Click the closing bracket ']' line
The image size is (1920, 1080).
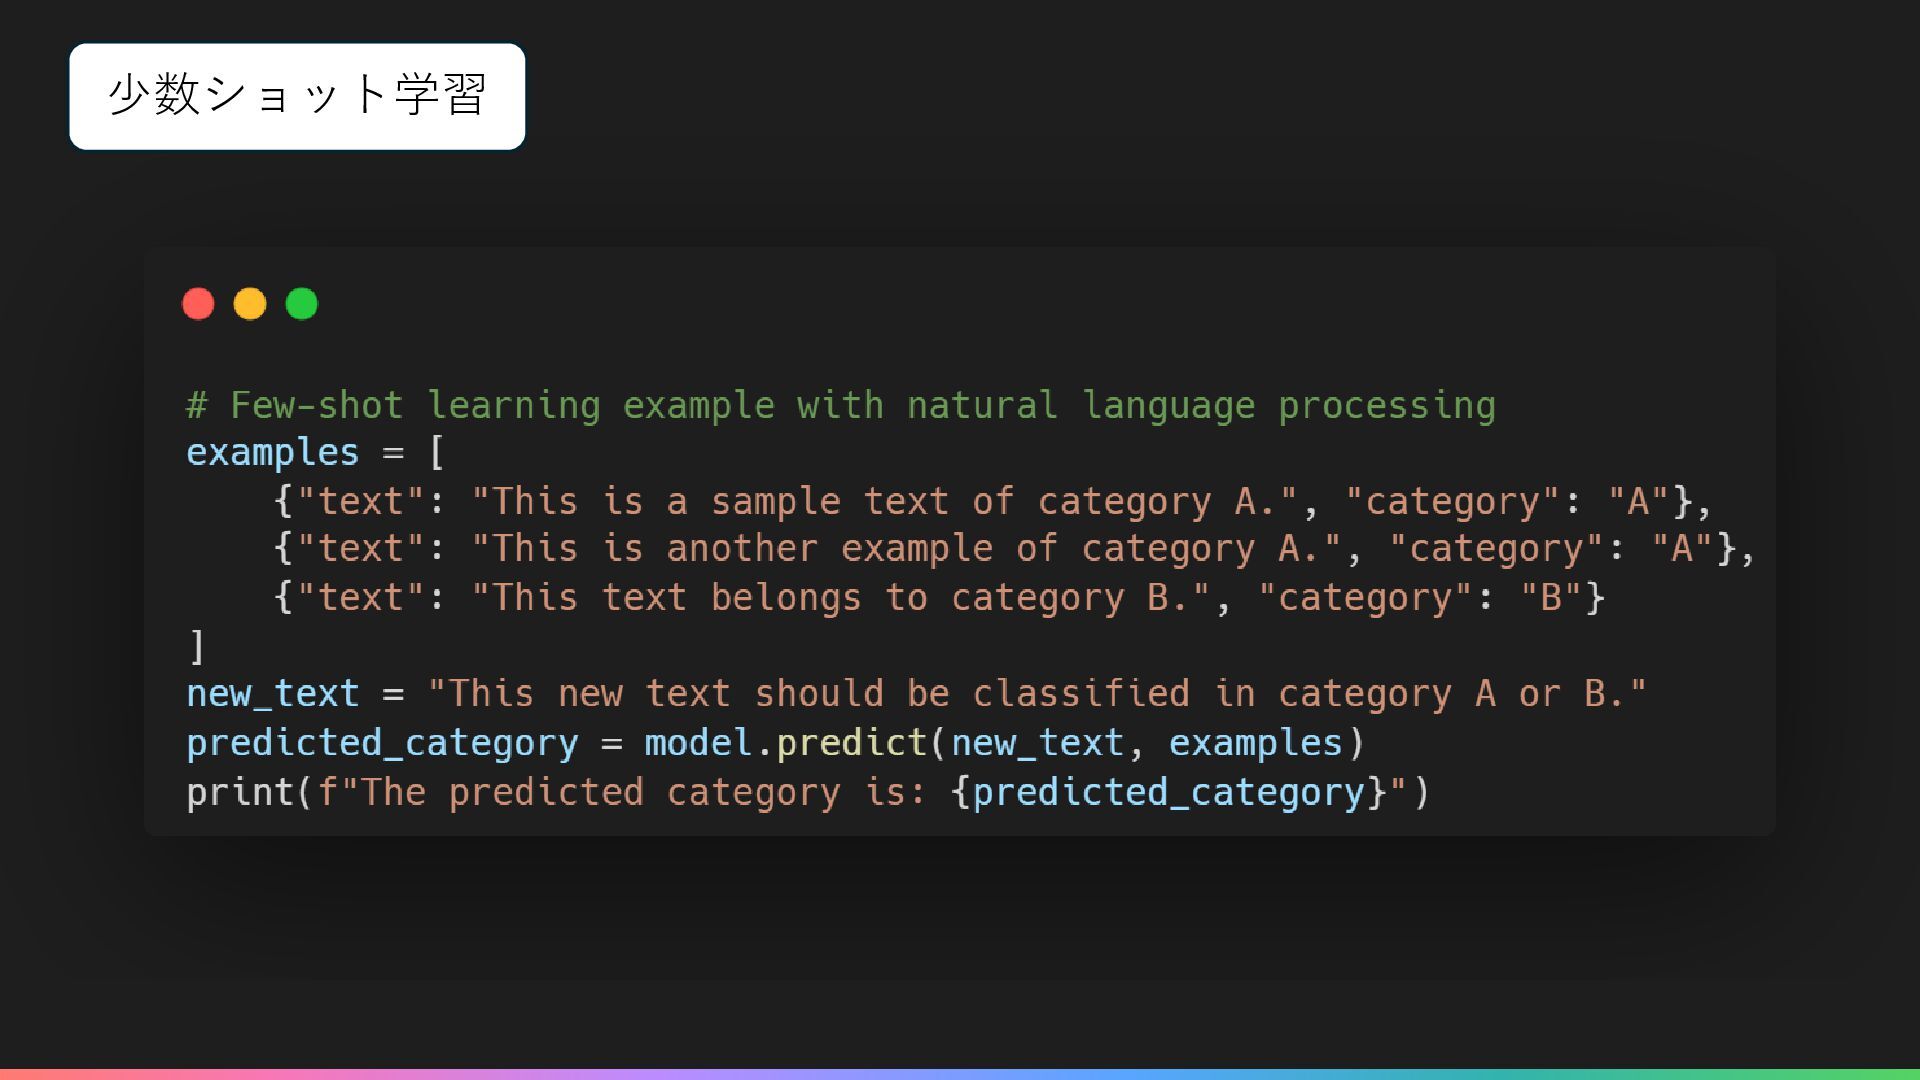point(197,646)
